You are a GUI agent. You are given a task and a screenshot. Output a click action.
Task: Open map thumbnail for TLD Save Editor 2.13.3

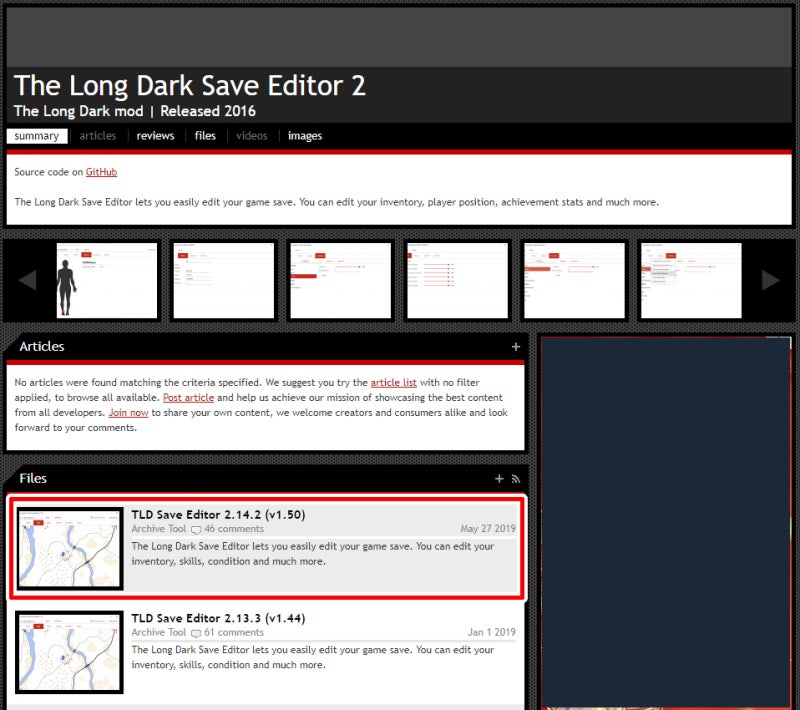[x=69, y=652]
